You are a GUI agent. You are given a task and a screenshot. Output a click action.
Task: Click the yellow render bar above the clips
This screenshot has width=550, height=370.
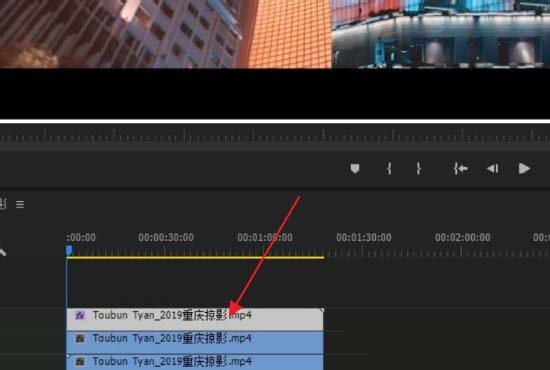[x=195, y=258]
